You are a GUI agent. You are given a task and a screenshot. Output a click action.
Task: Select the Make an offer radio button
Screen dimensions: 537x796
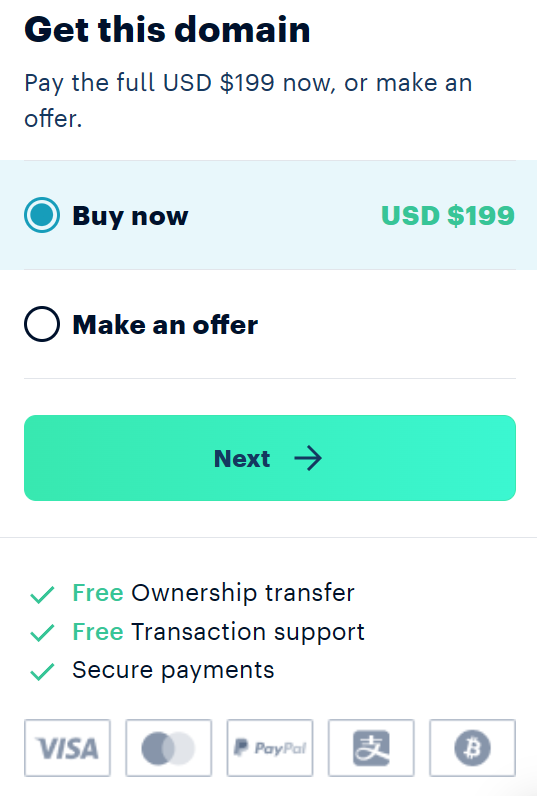[42, 324]
